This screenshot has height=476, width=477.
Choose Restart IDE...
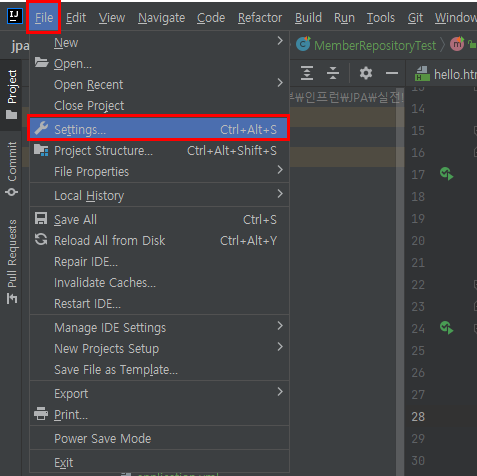point(159,303)
